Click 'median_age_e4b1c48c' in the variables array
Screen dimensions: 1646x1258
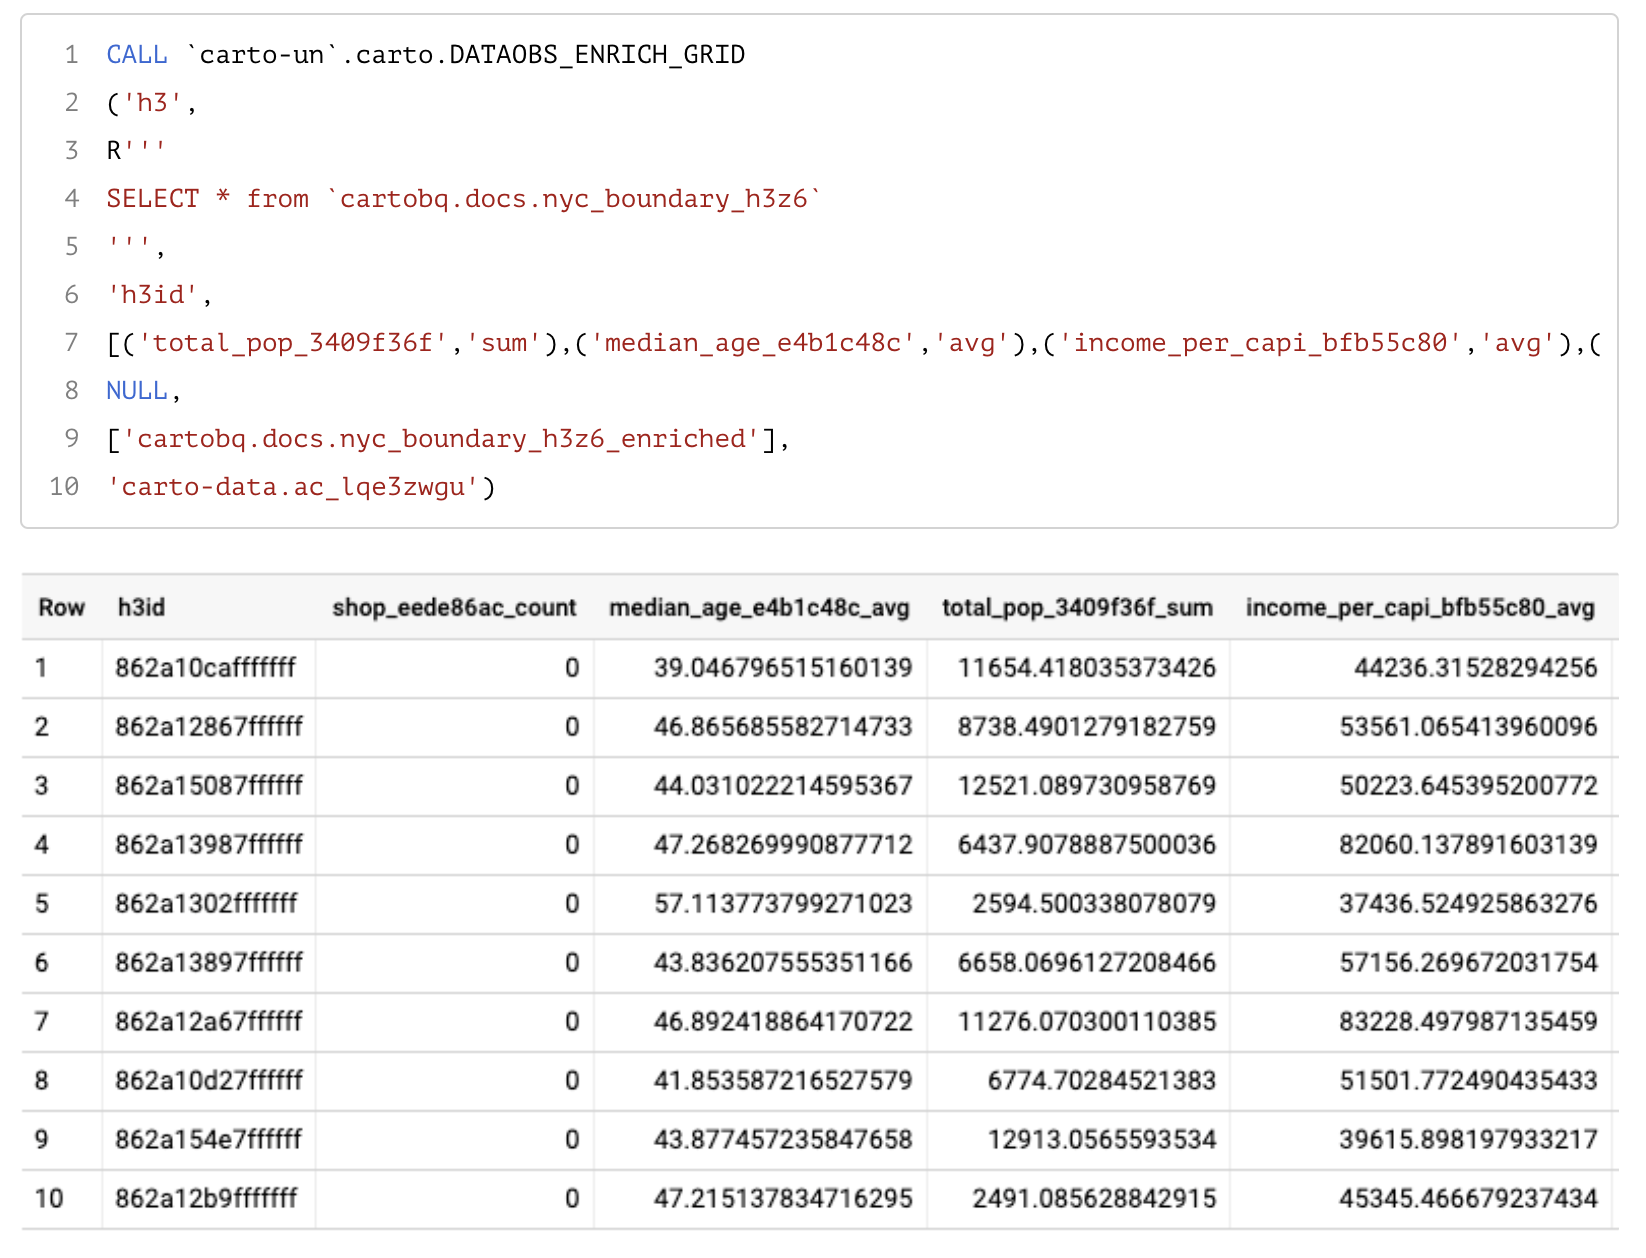pos(754,343)
